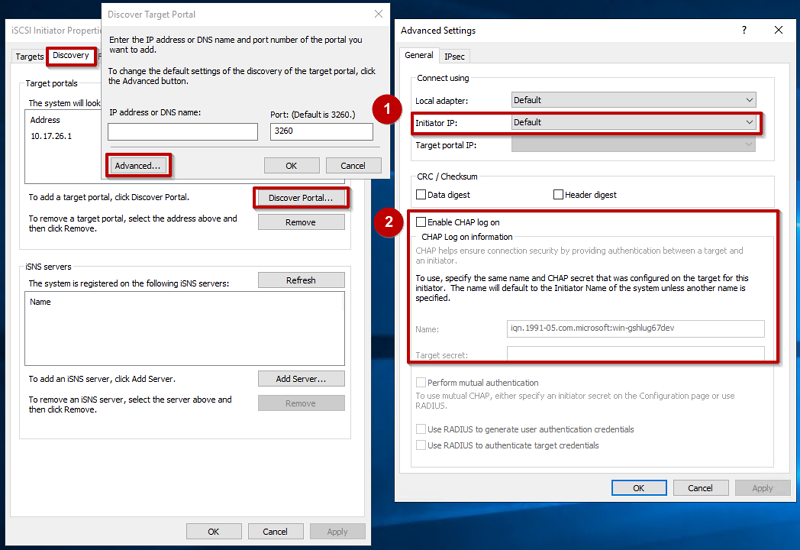Remove the selected target portal
Viewport: 800px width, 550px height.
(x=300, y=222)
